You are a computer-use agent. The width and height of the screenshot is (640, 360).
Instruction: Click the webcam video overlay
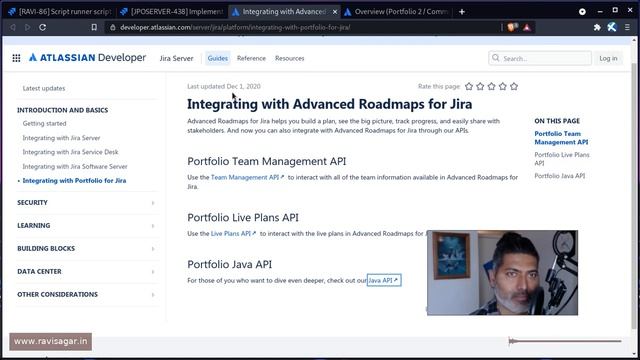coord(502,273)
